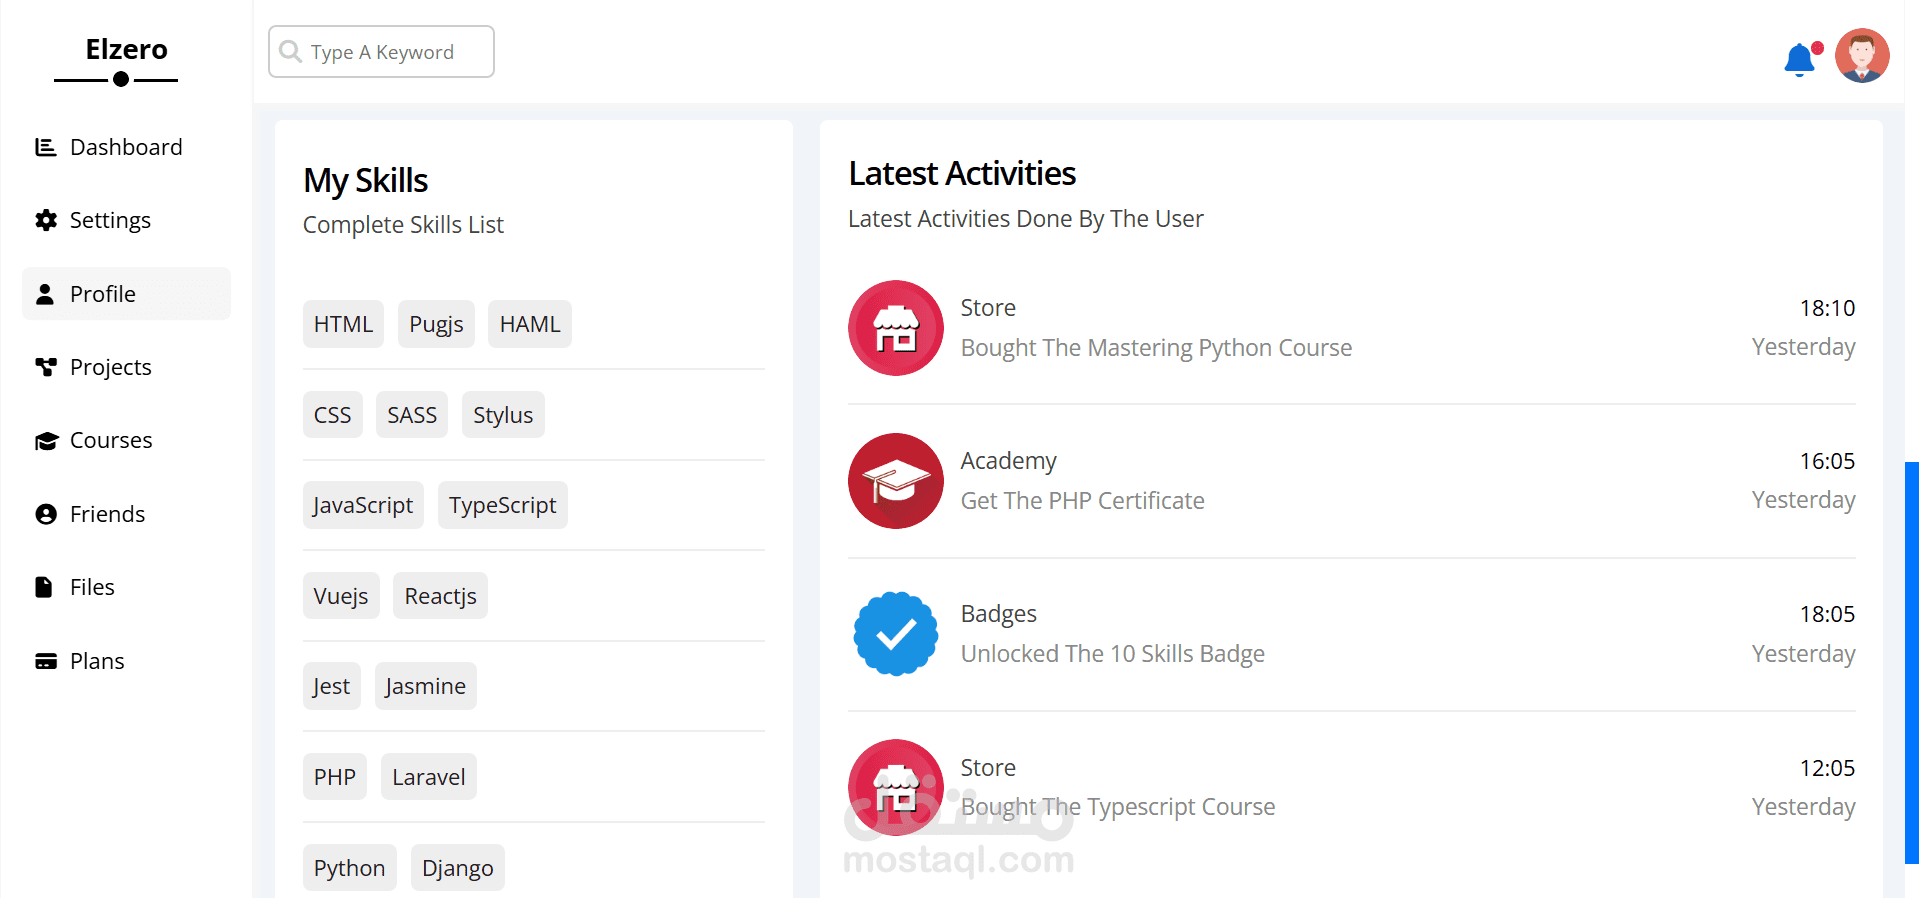Open the user avatar in header
This screenshot has height=898, width=1919.
pyautogui.click(x=1861, y=55)
